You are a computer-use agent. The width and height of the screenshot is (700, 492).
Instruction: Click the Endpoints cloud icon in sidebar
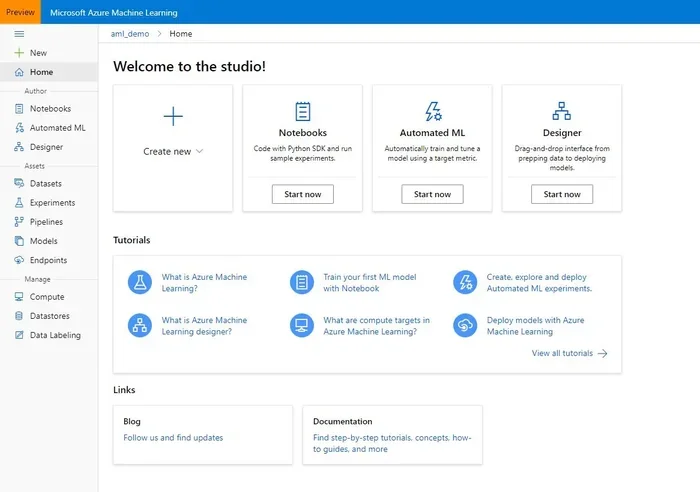click(19, 260)
